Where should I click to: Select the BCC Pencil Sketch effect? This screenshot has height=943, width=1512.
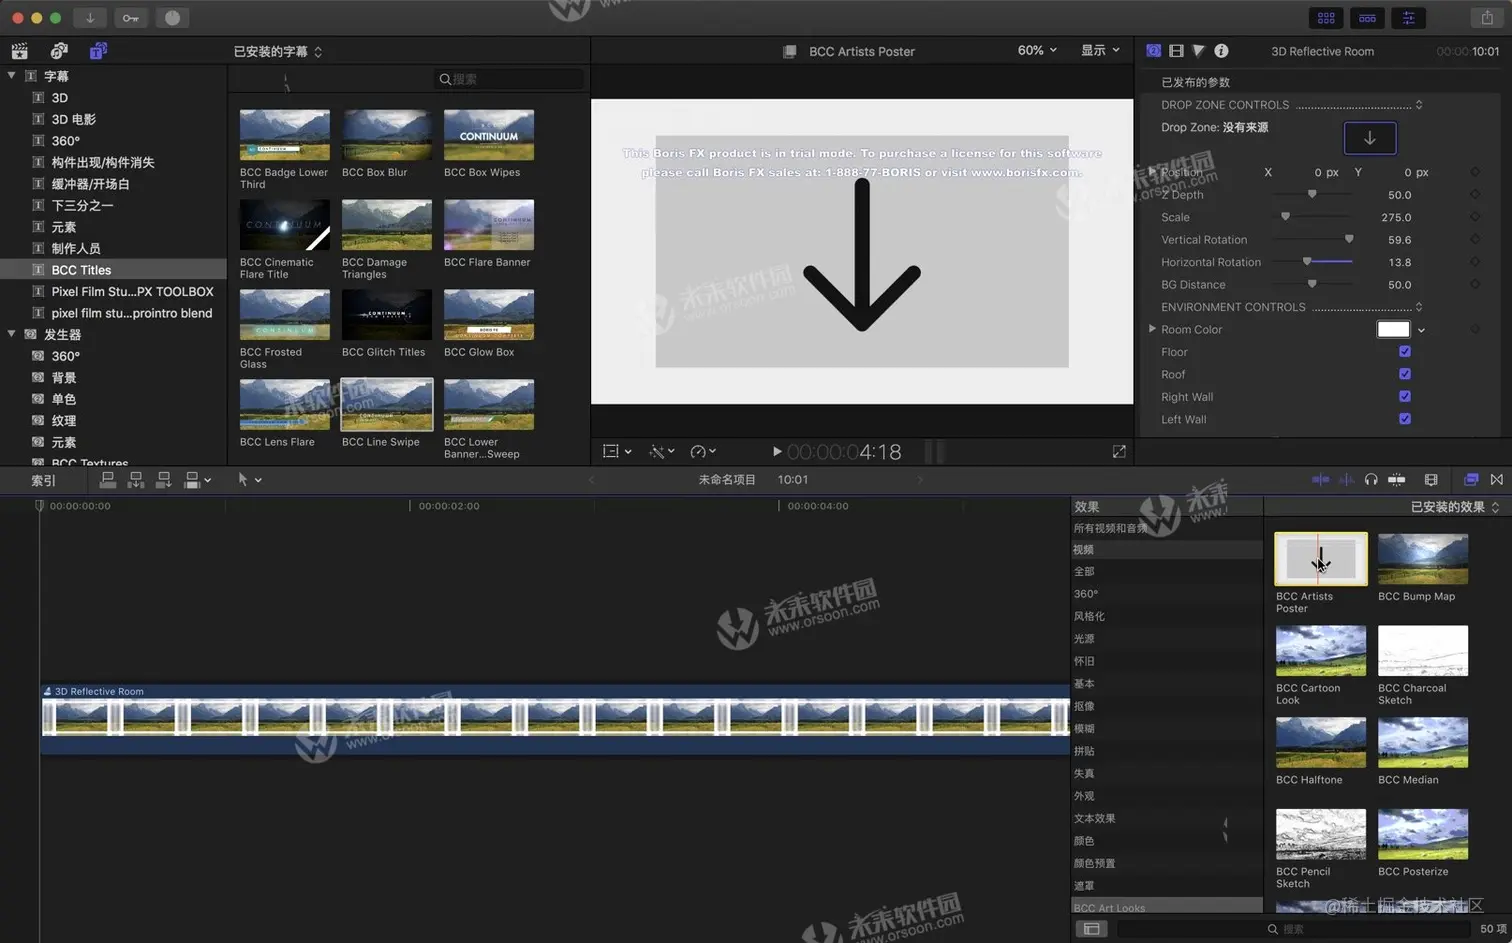tap(1320, 834)
